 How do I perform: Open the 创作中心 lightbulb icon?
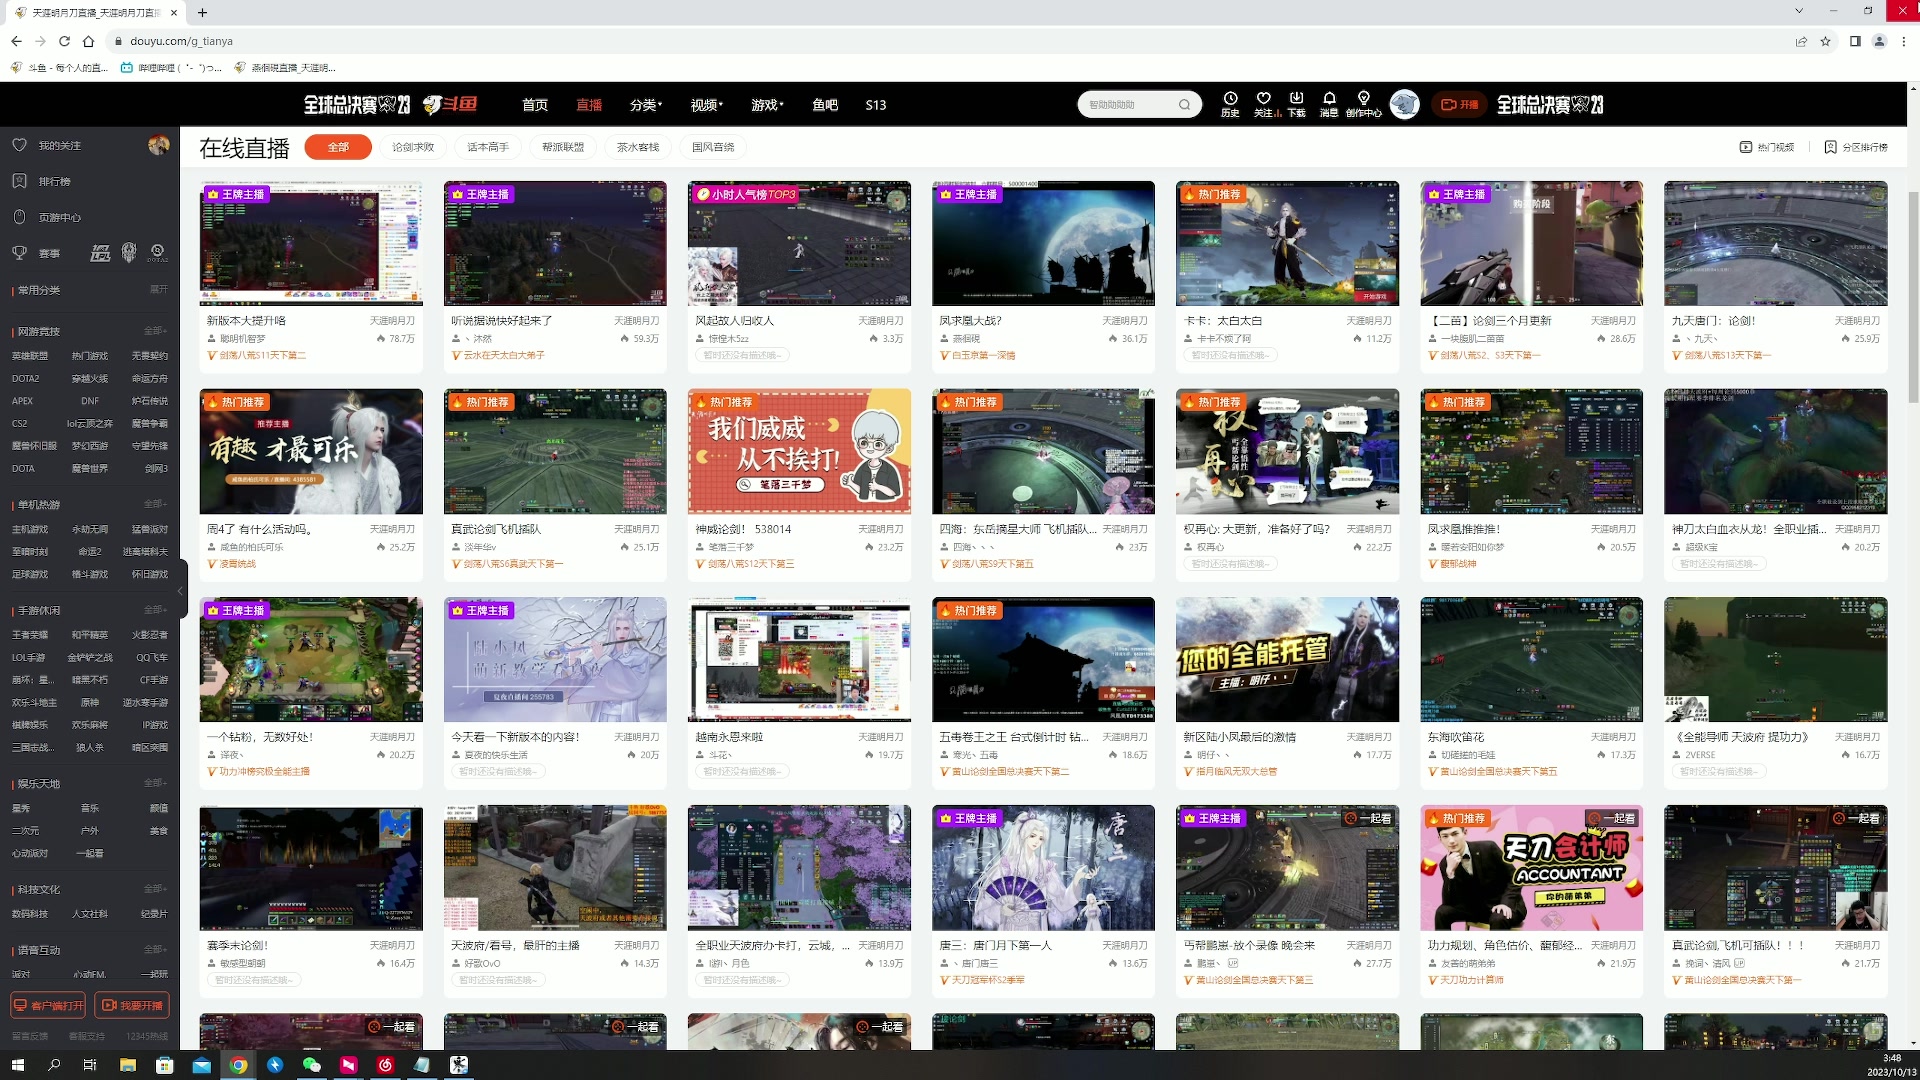[x=1363, y=99]
